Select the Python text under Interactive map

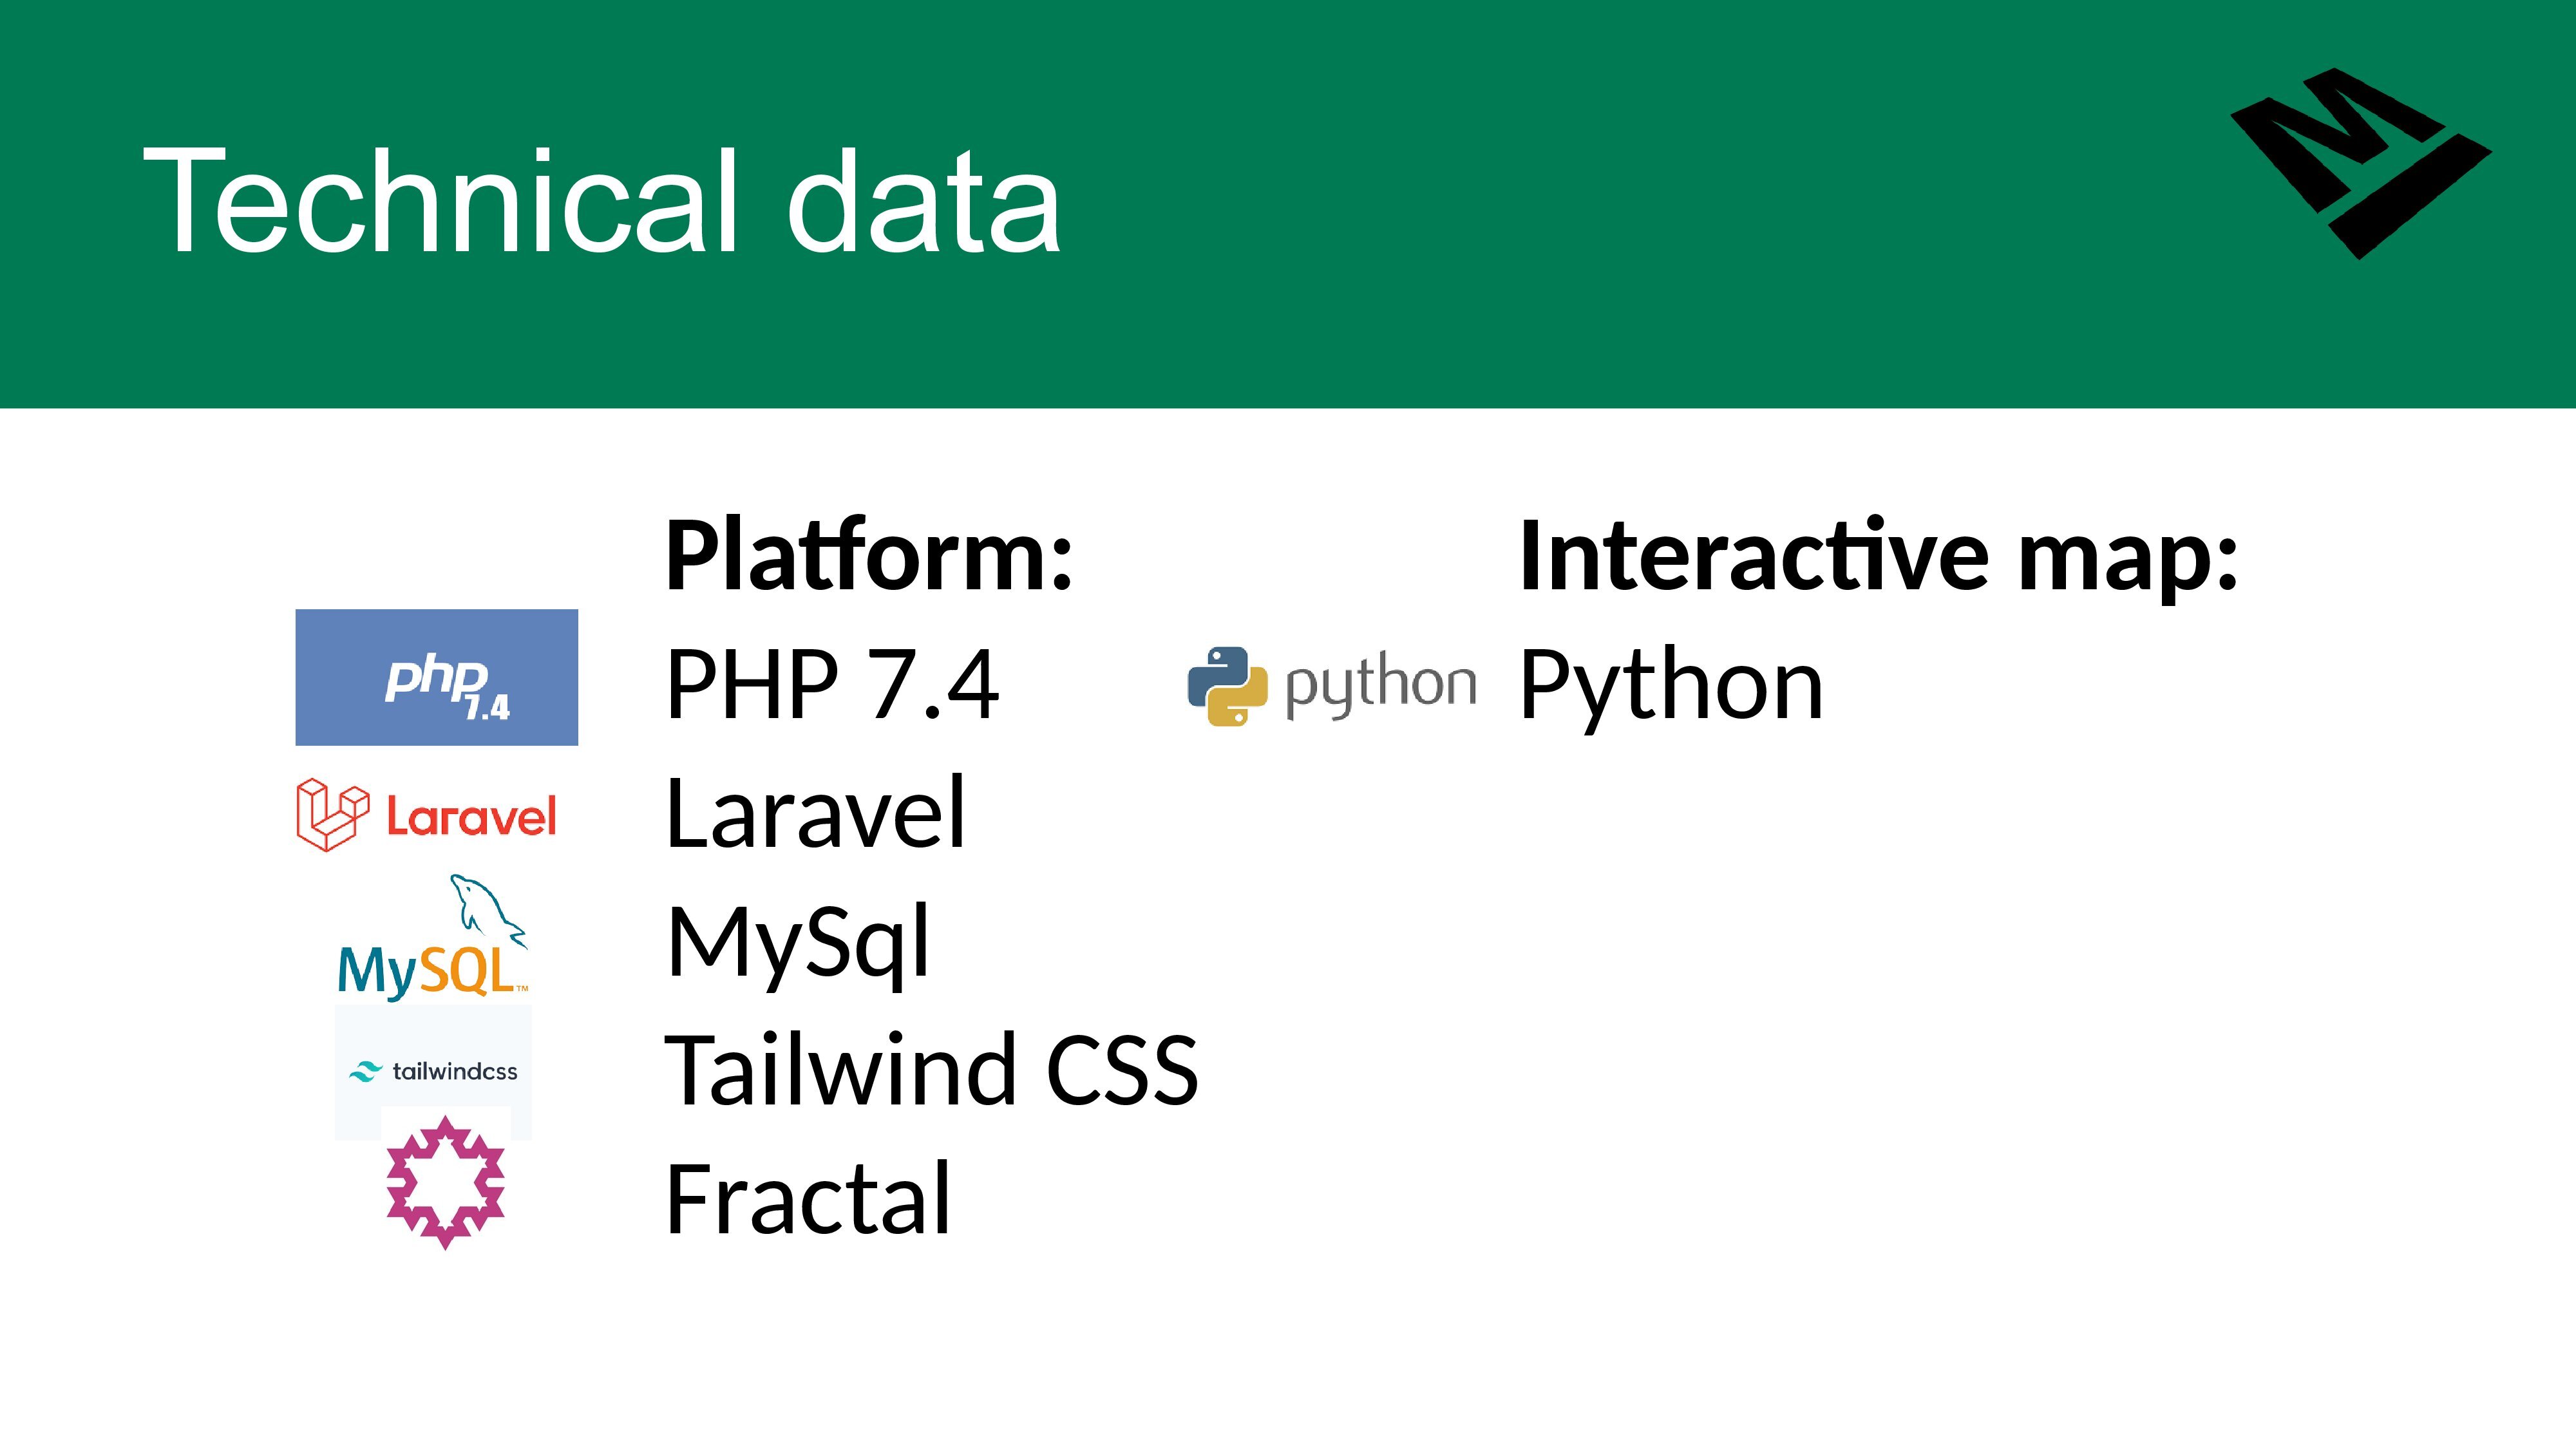click(1672, 688)
